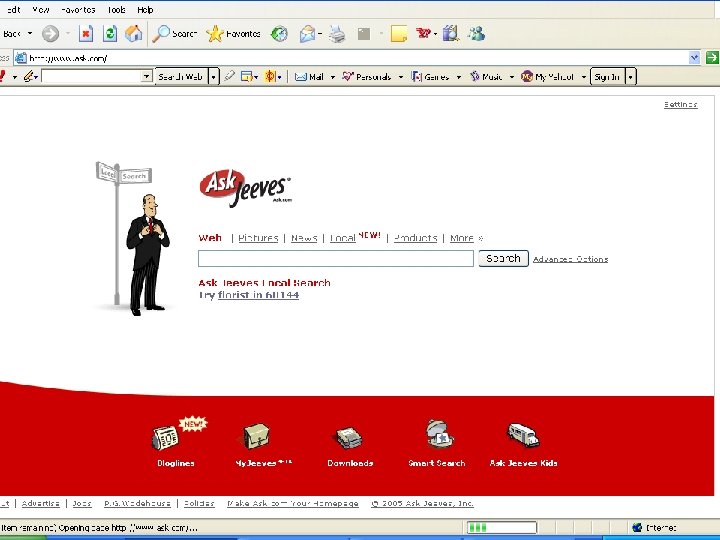Print the page with the printer icon

coord(337,34)
